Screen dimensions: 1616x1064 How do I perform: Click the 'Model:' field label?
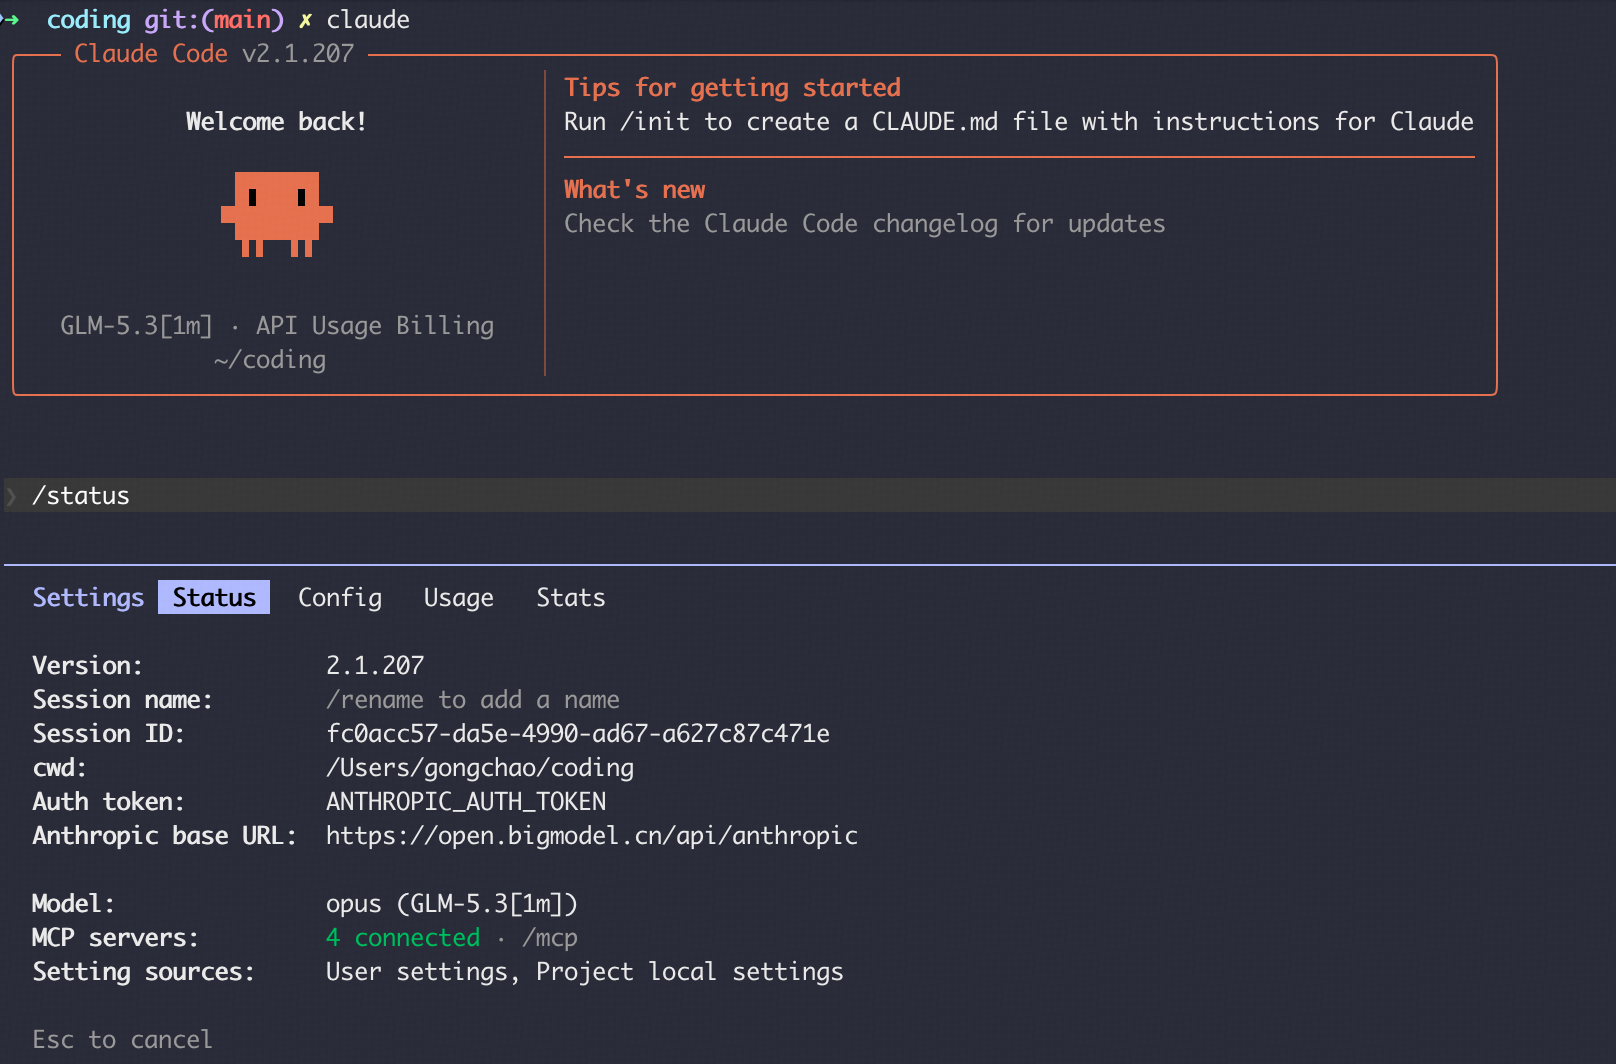tap(74, 904)
